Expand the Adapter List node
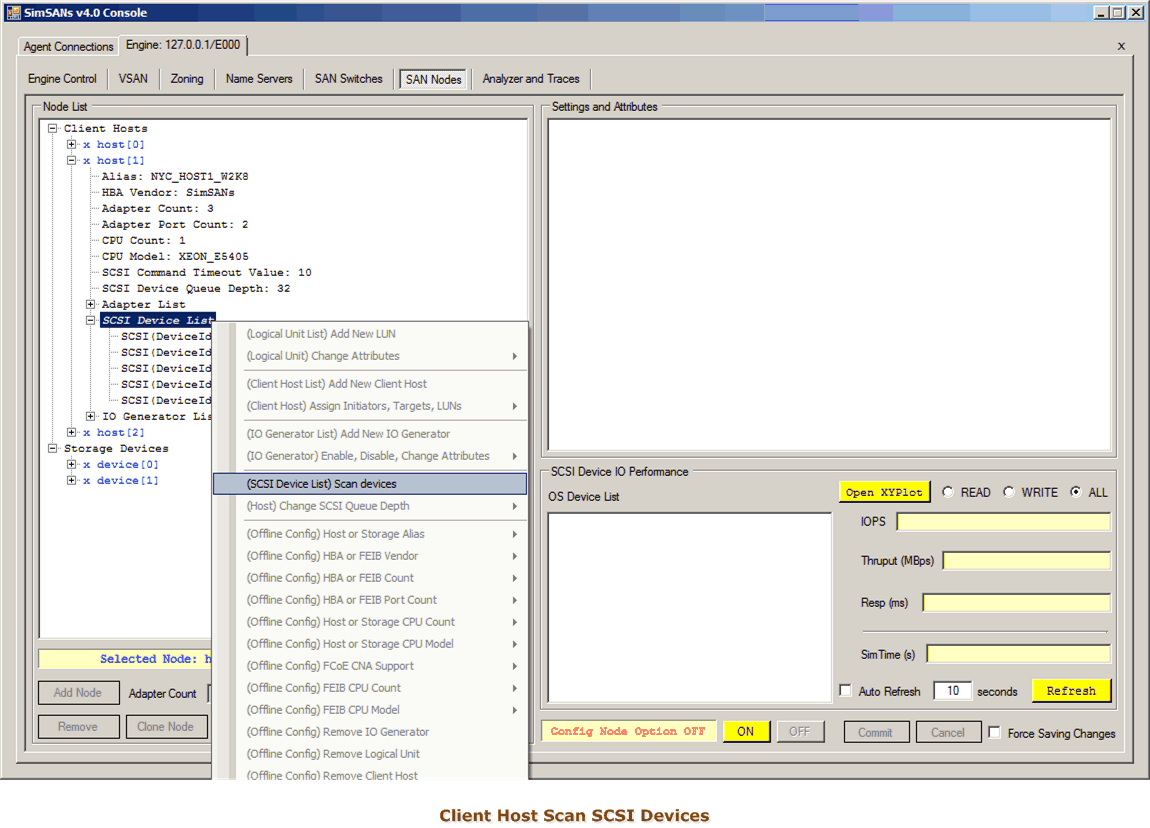The width and height of the screenshot is (1150, 828). pyautogui.click(x=91, y=305)
